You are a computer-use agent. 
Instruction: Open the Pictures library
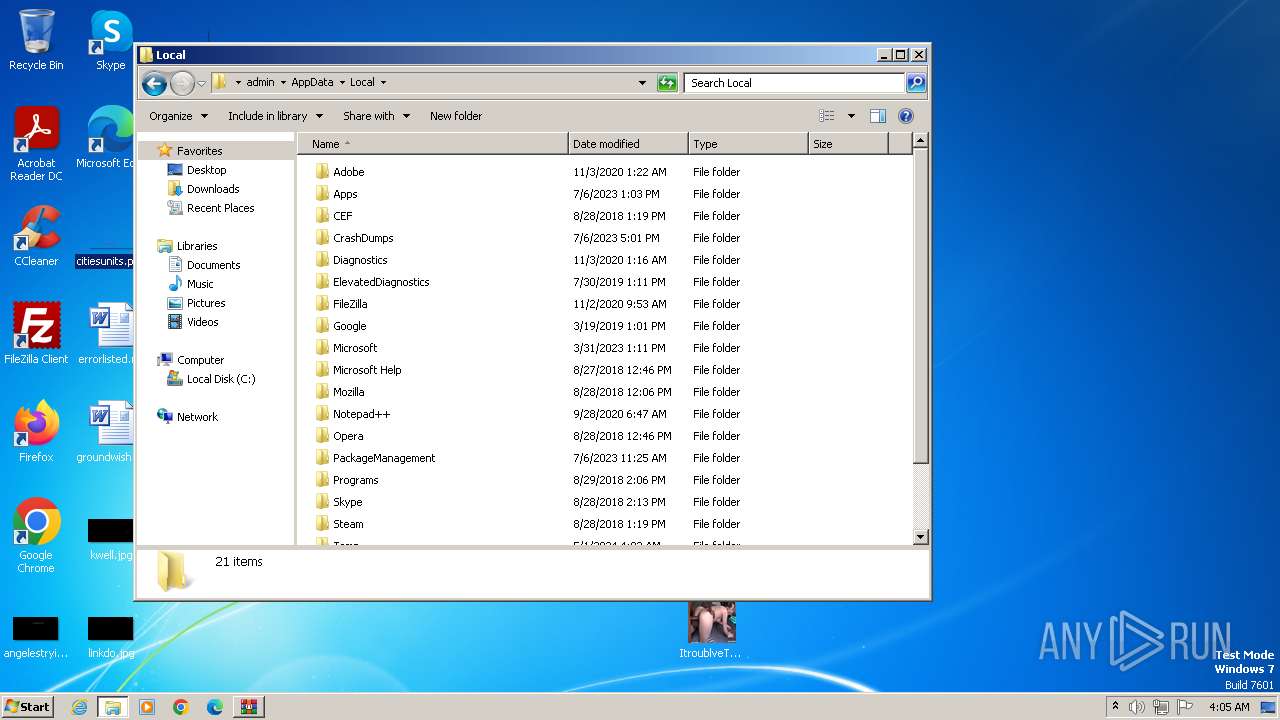(x=206, y=303)
